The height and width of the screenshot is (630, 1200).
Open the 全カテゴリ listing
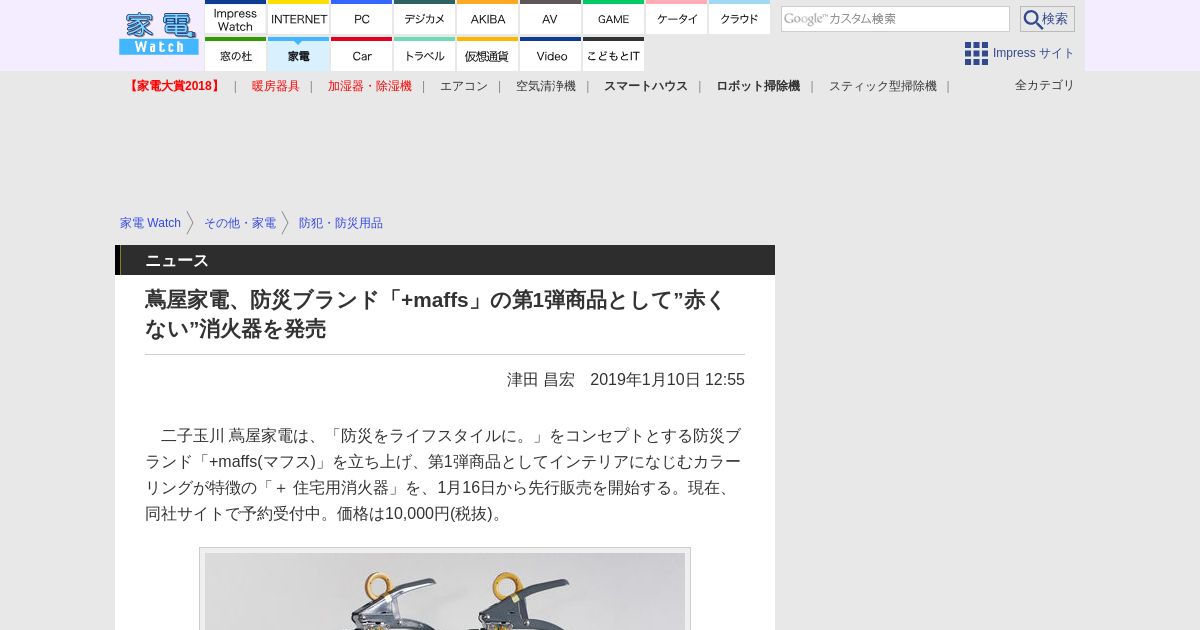coord(1045,85)
